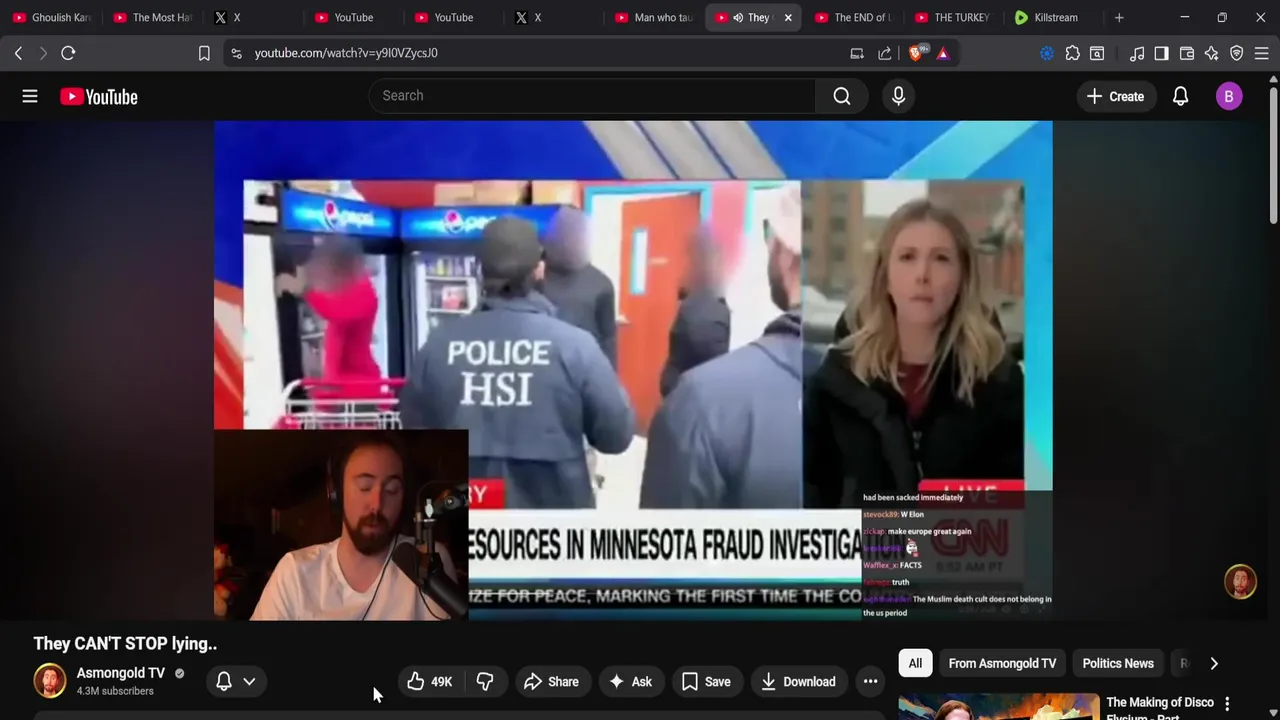Click the Share button

[x=551, y=682]
